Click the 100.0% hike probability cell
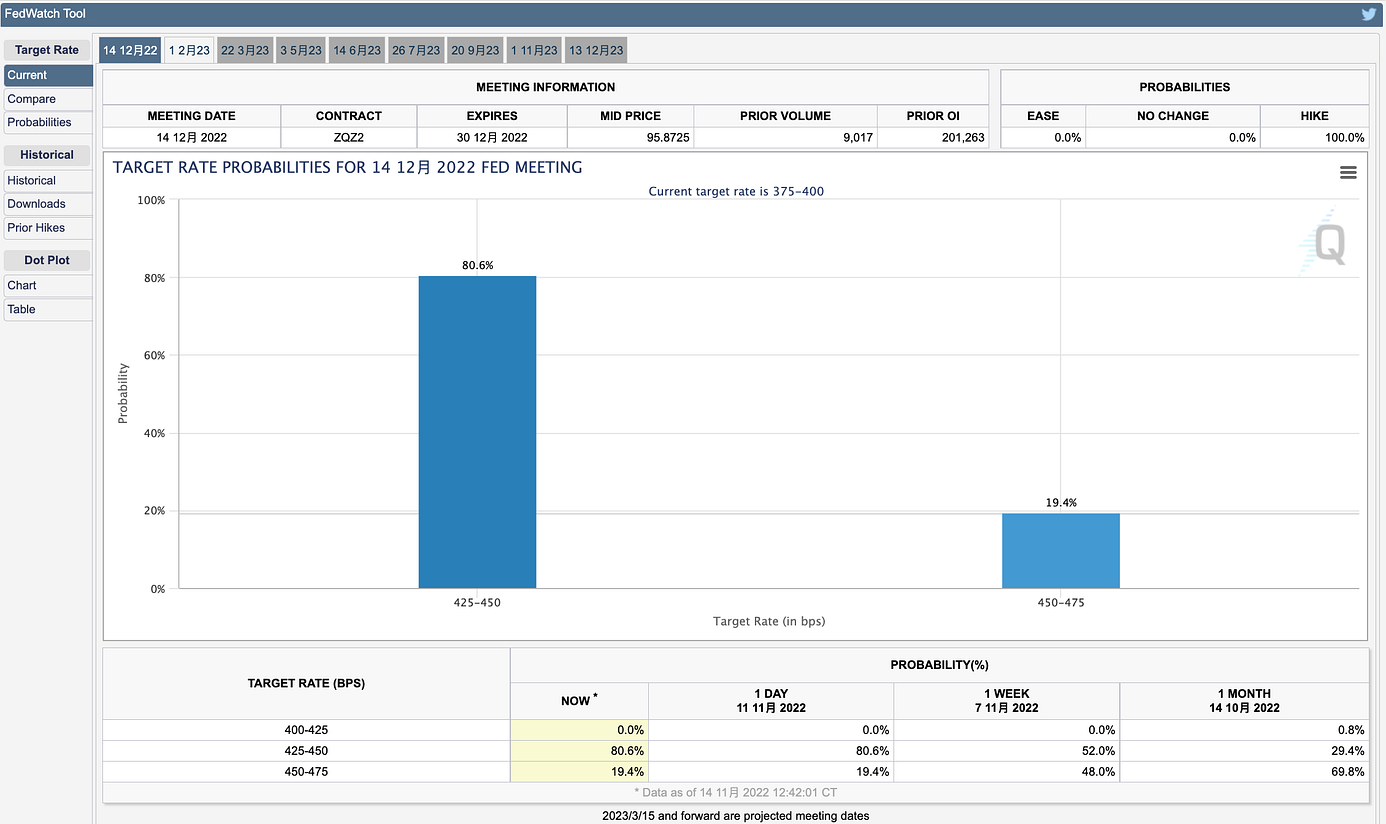 pos(1314,137)
